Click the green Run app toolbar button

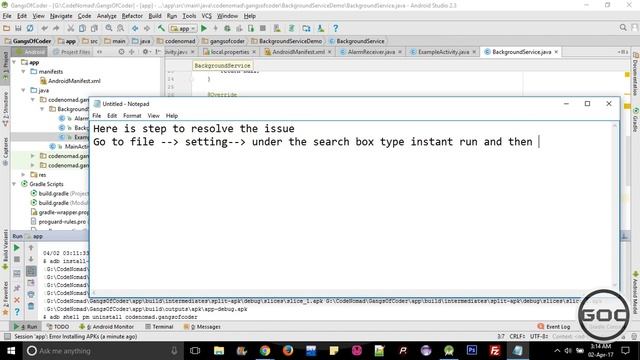coord(204,28)
